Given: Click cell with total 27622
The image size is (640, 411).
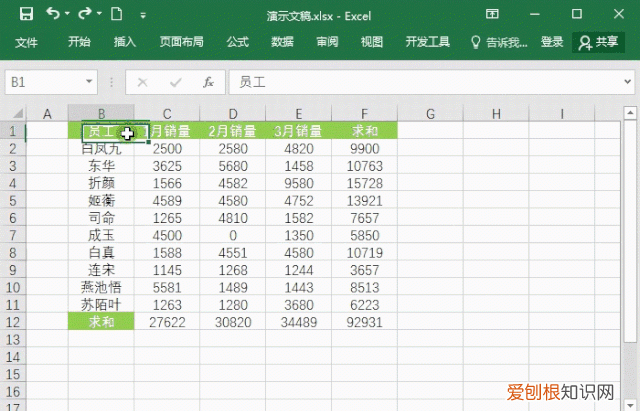Looking at the screenshot, I should [x=167, y=322].
